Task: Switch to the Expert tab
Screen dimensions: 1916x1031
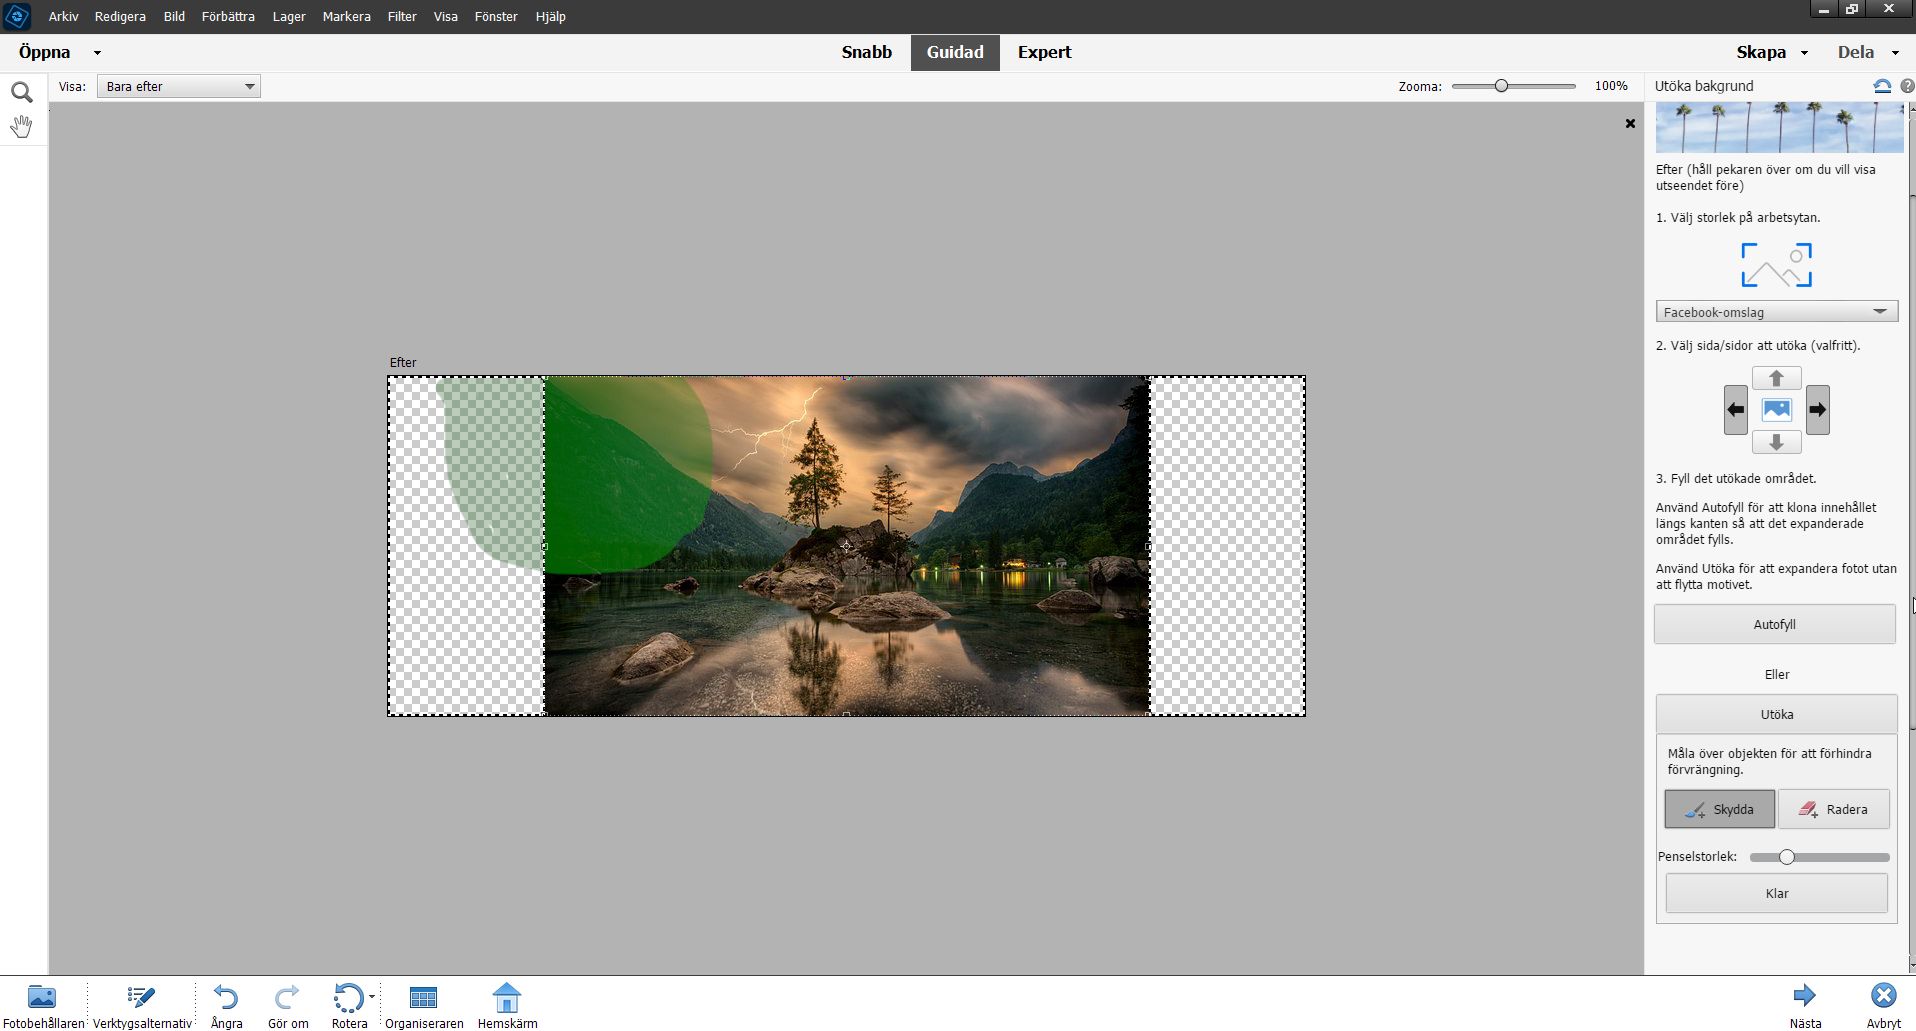Action: (x=1045, y=53)
